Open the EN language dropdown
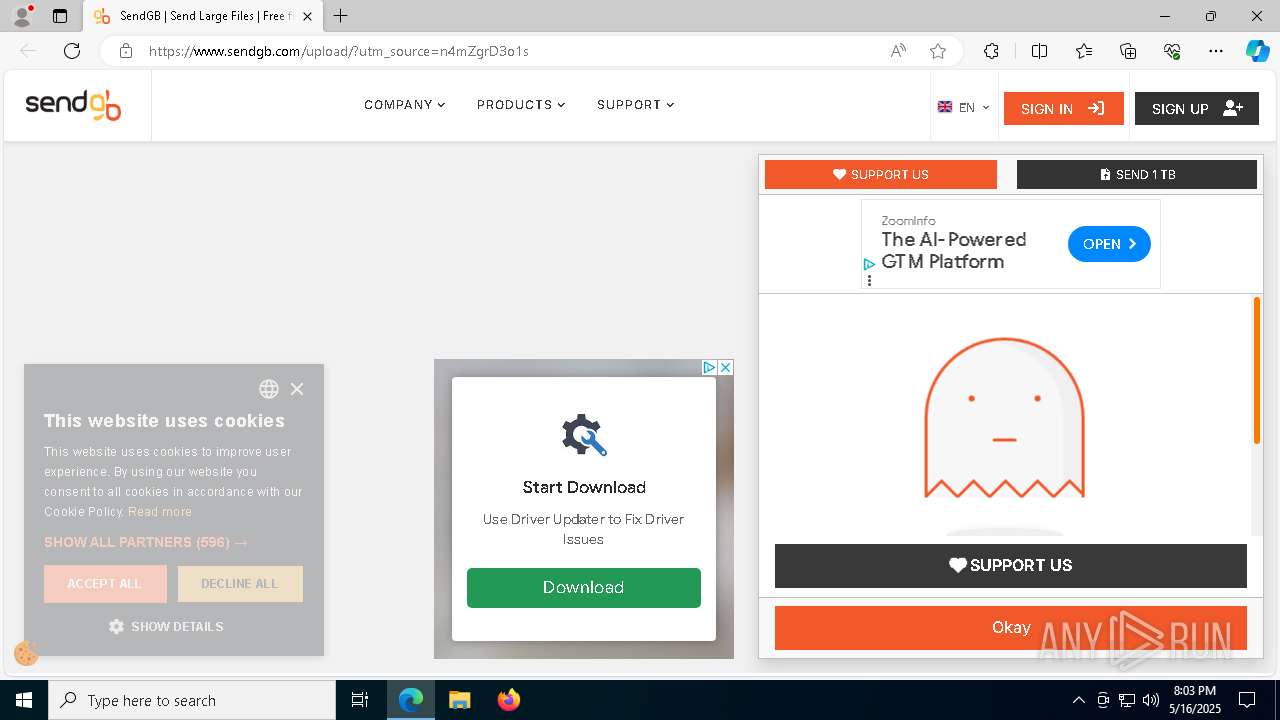Image resolution: width=1280 pixels, height=720 pixels. [x=963, y=107]
